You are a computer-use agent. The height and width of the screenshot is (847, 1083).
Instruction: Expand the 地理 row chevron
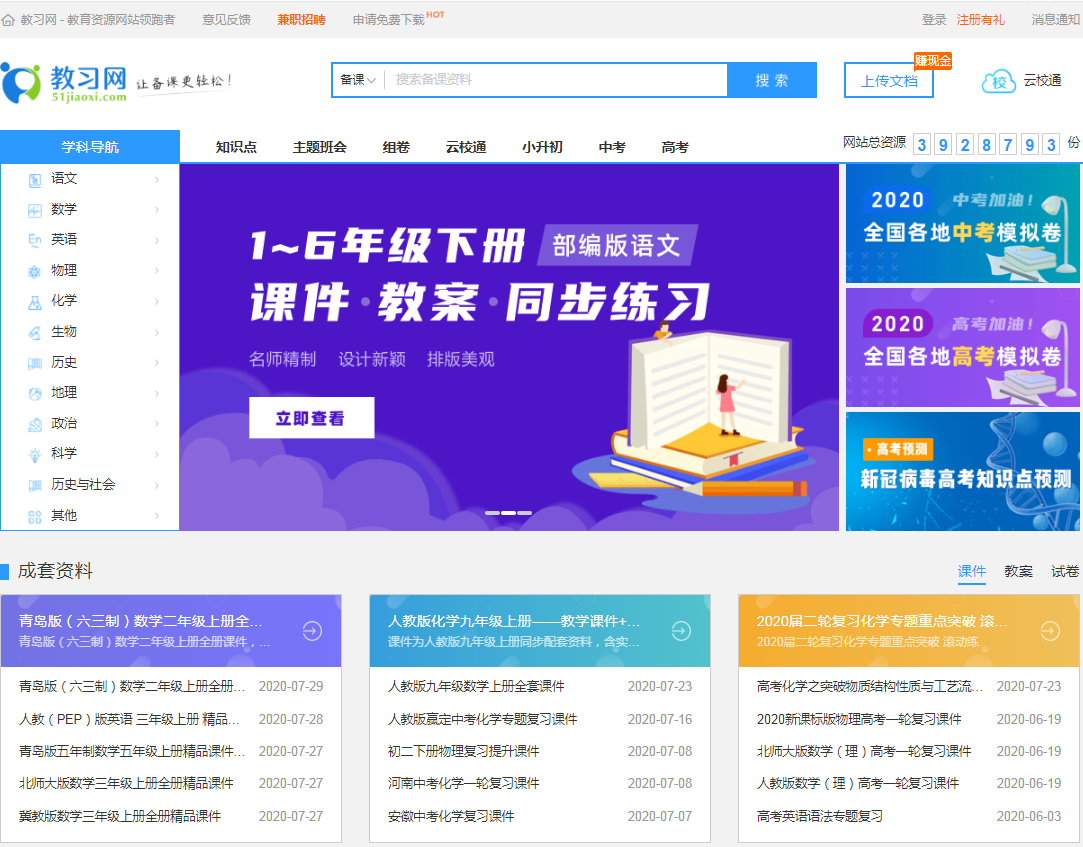(x=157, y=393)
